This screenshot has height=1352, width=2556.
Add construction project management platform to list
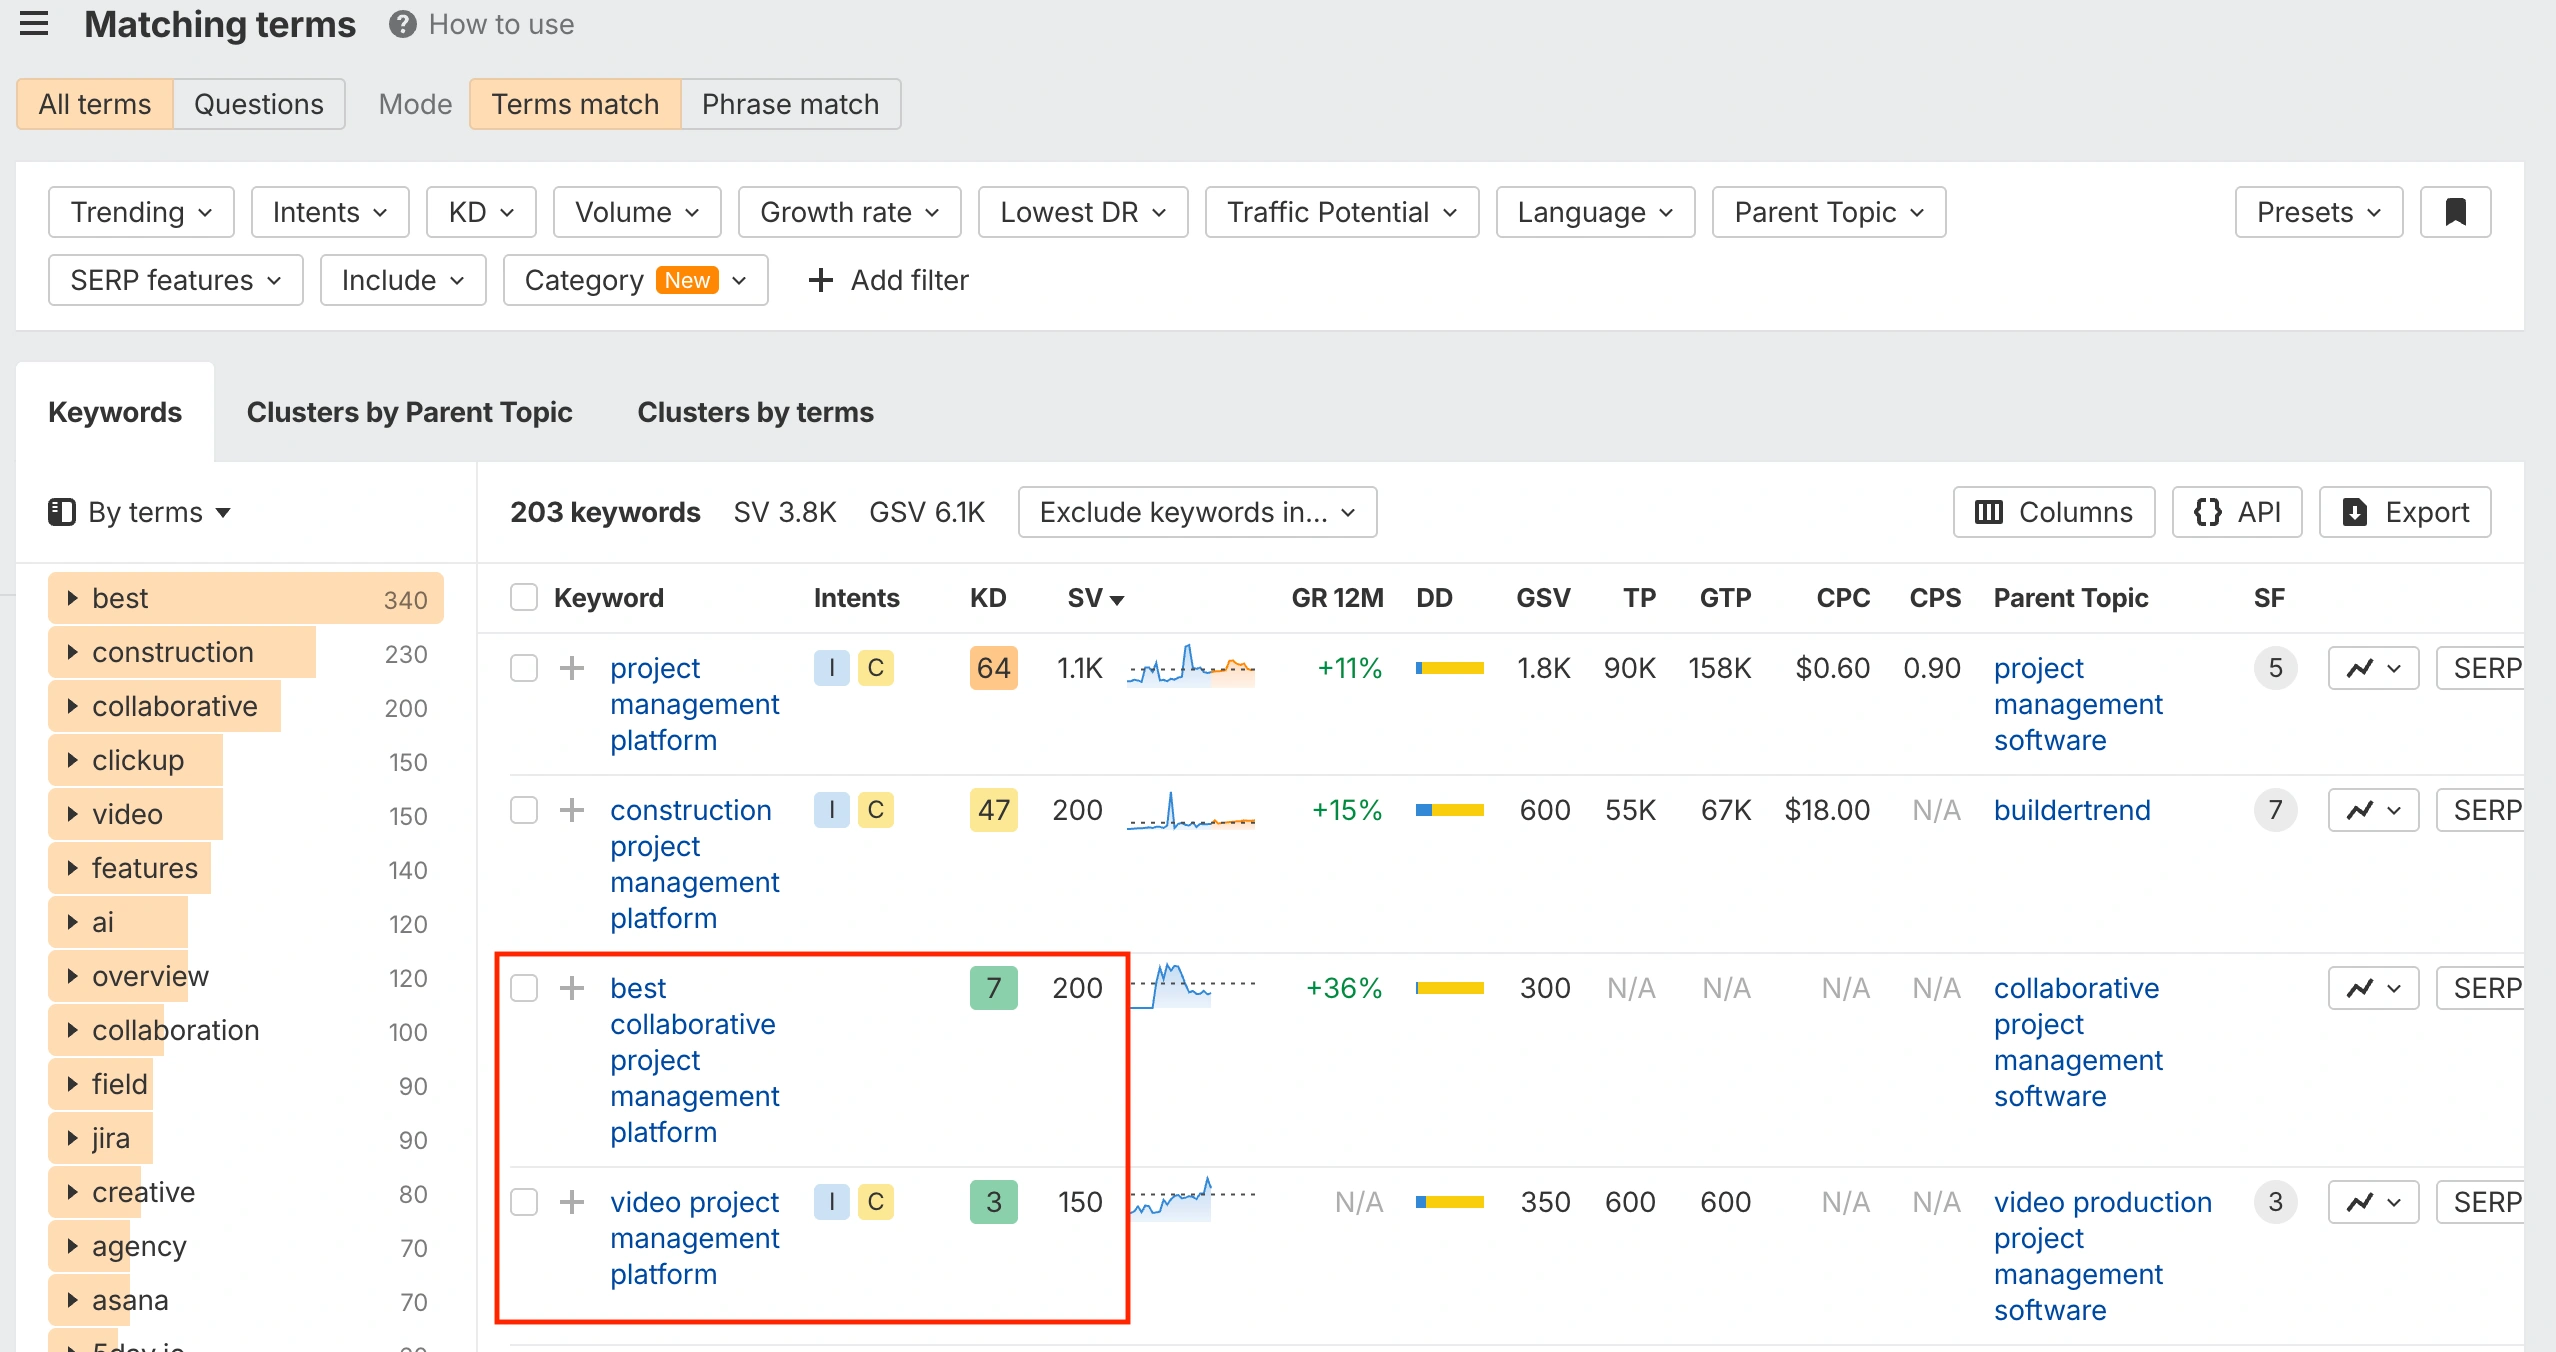[x=572, y=810]
